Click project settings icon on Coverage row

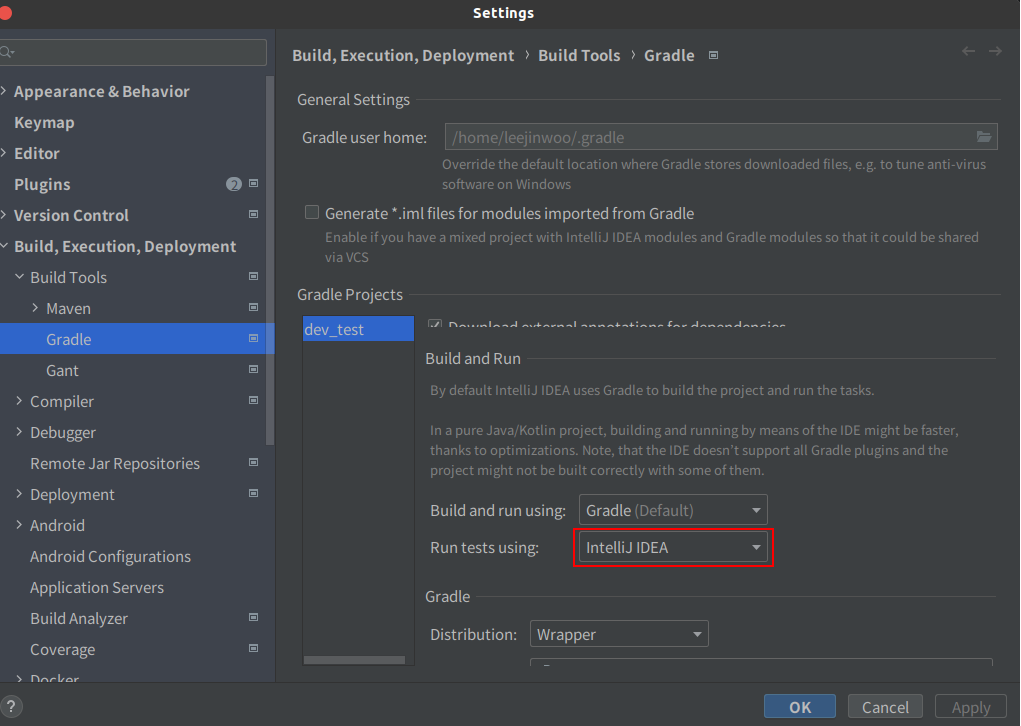[253, 649]
